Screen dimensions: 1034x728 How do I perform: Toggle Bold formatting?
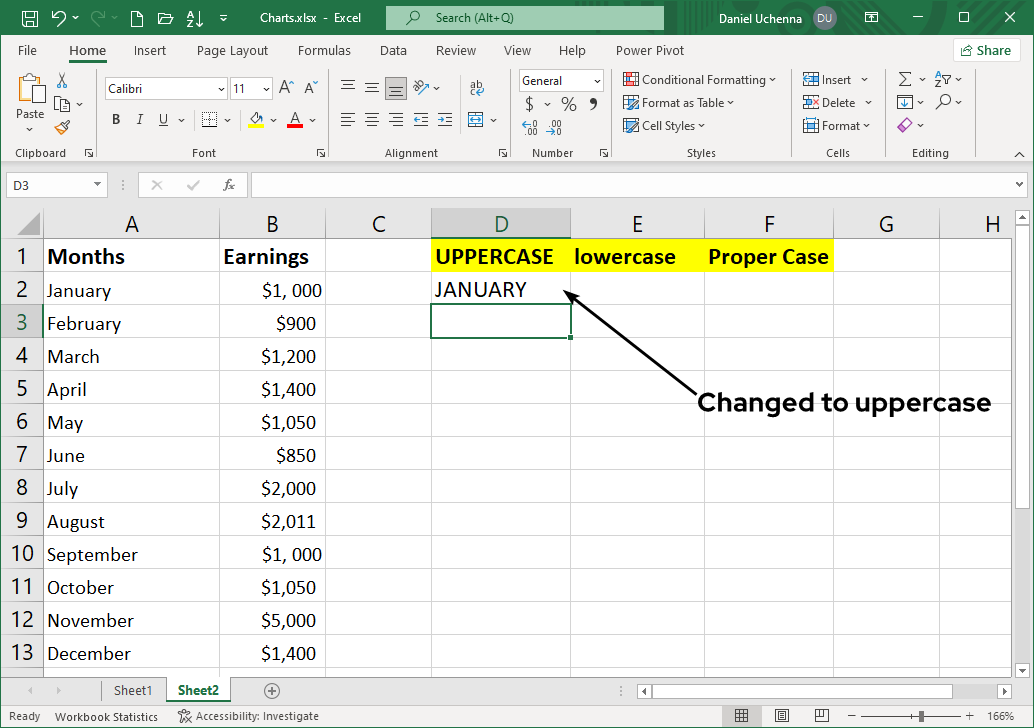click(x=116, y=120)
